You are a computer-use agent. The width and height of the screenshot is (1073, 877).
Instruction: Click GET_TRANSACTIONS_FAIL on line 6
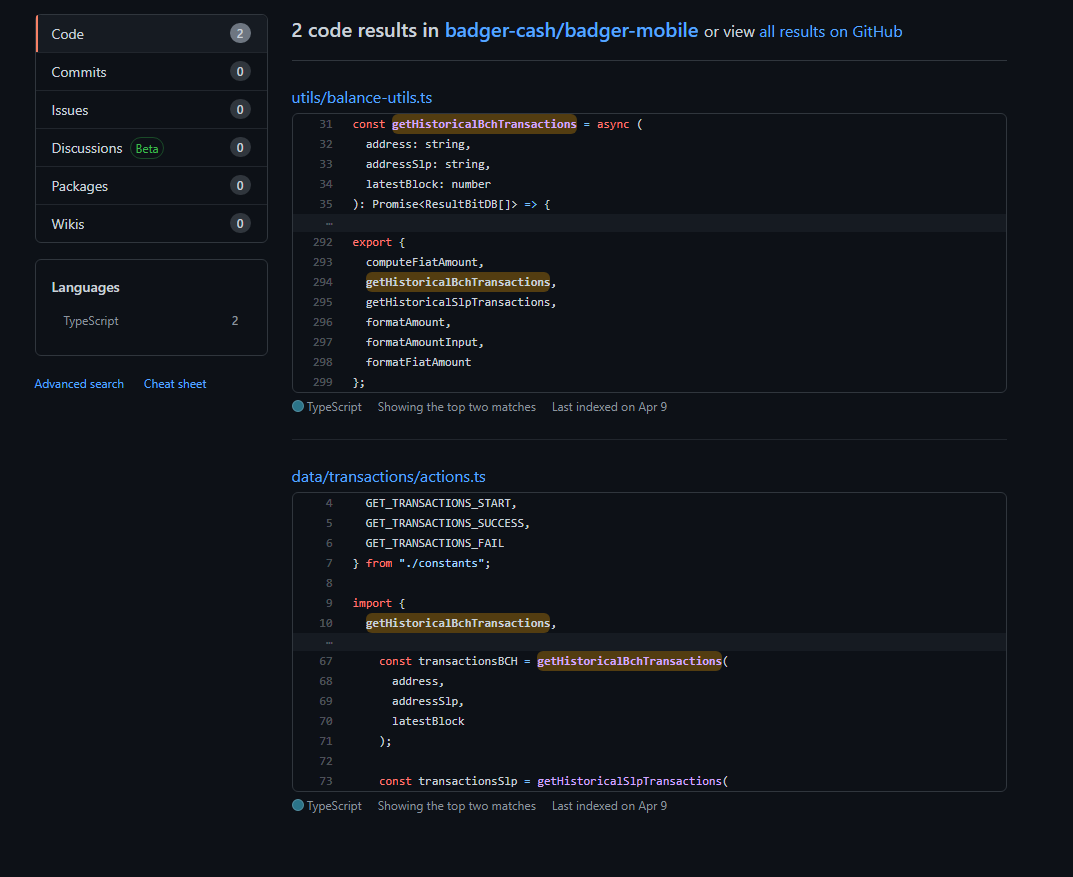(x=435, y=543)
